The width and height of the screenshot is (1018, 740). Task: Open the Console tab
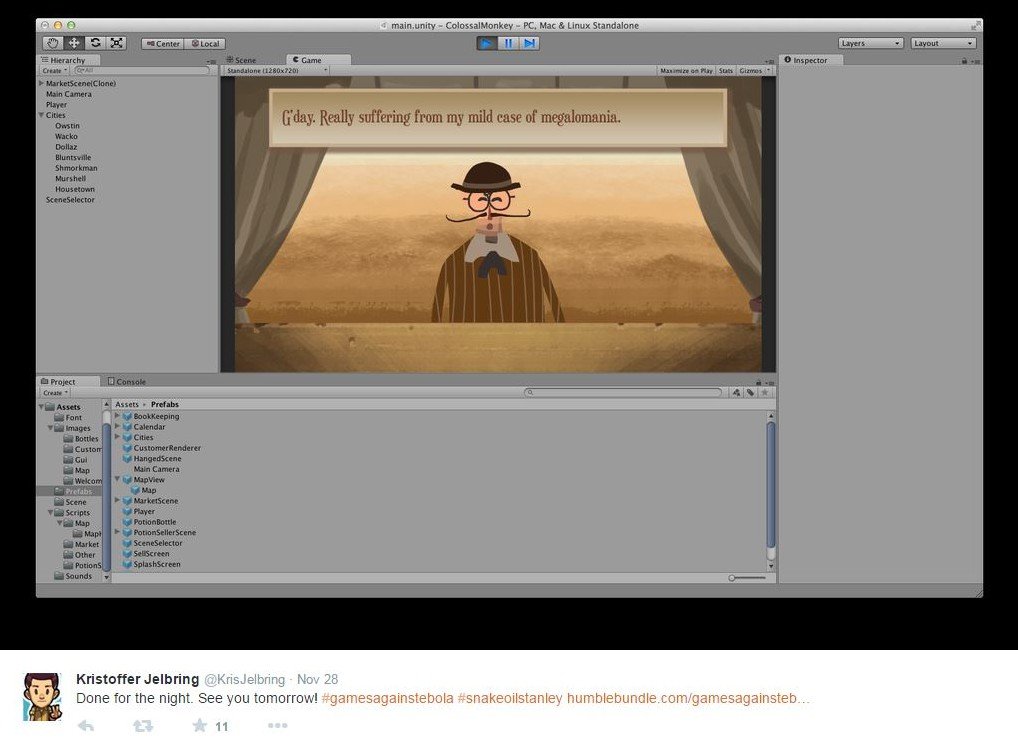(x=127, y=381)
